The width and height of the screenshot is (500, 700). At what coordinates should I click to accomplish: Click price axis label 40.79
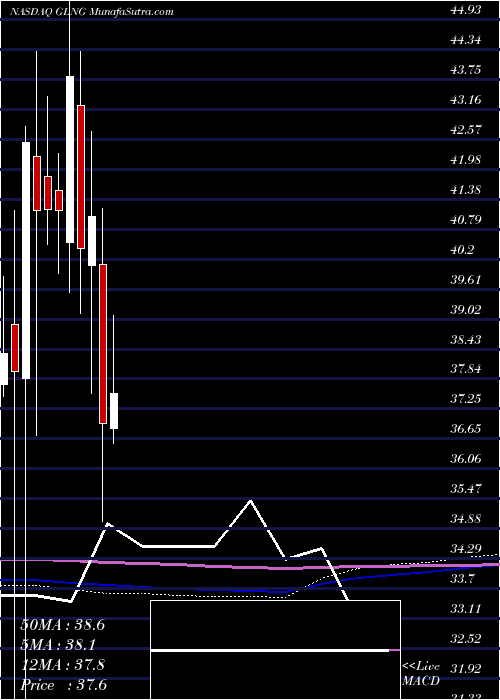coord(465,220)
